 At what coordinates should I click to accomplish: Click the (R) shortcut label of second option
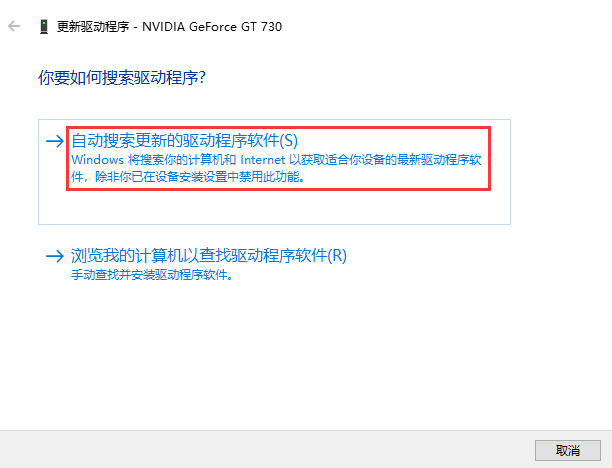(337, 256)
